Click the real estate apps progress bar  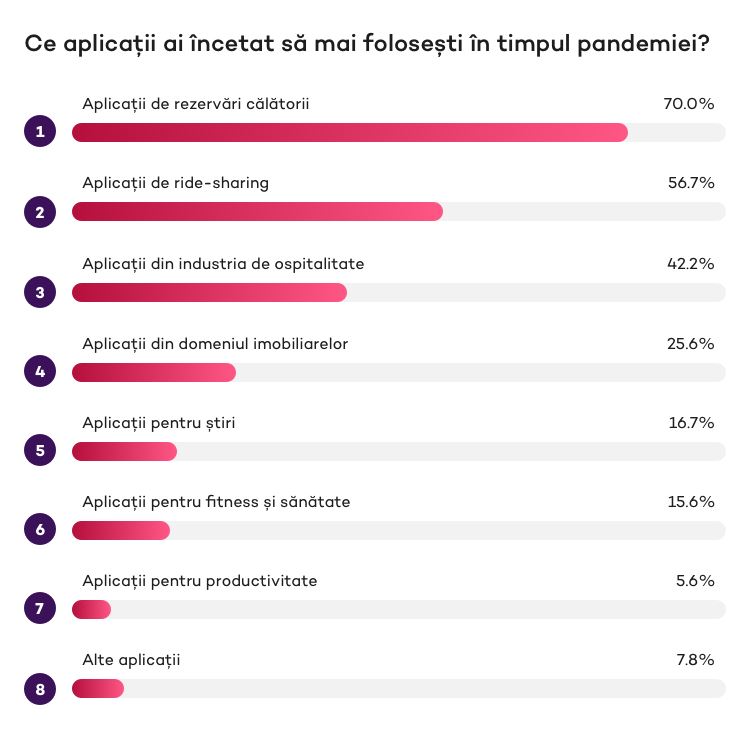398,372
